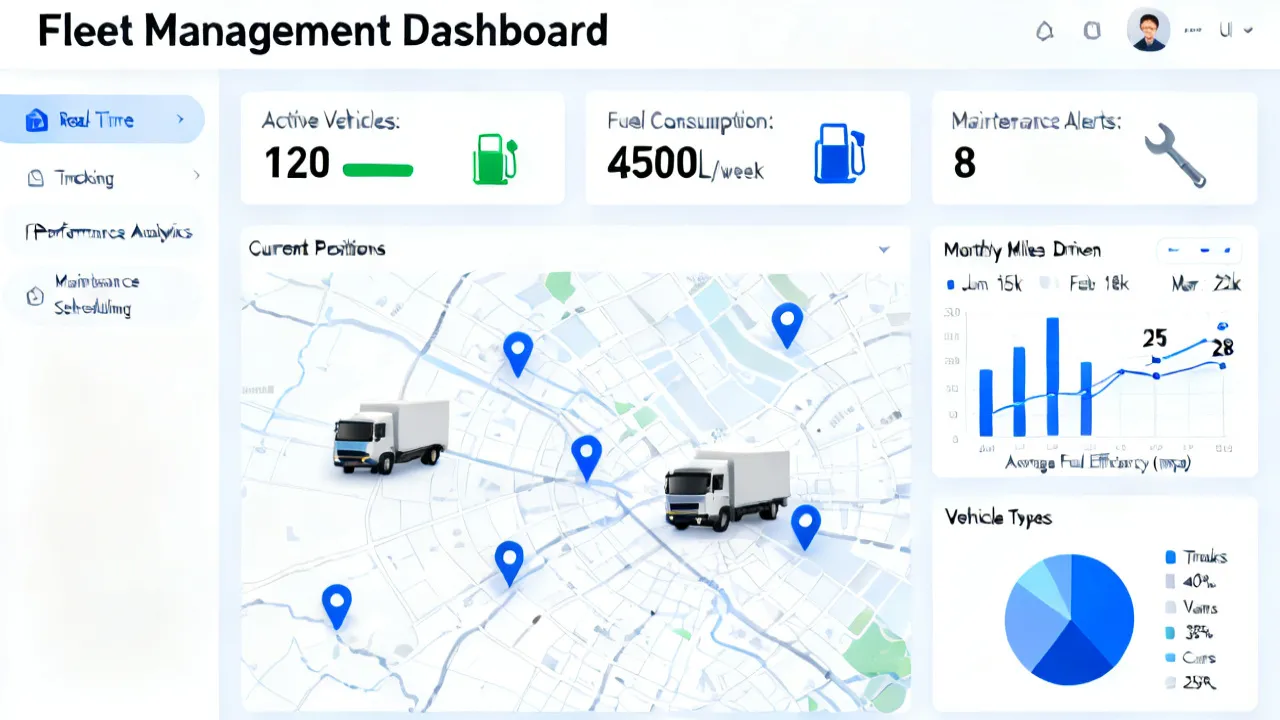Click the map pin just right of larger truck
The width and height of the screenshot is (1280, 720).
[x=806, y=527]
